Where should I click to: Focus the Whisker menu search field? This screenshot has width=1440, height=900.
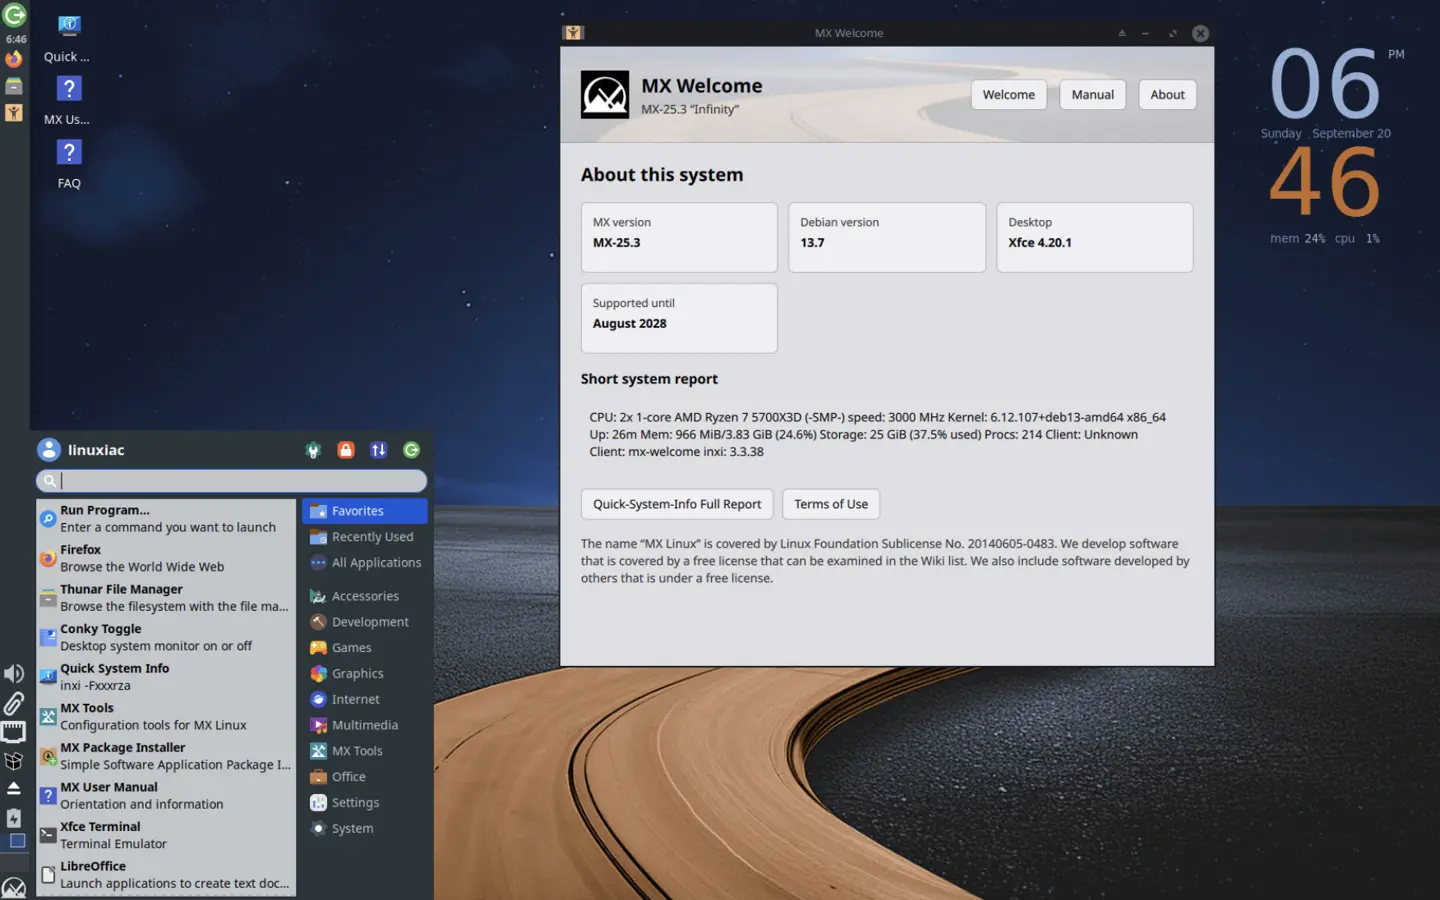(x=232, y=481)
